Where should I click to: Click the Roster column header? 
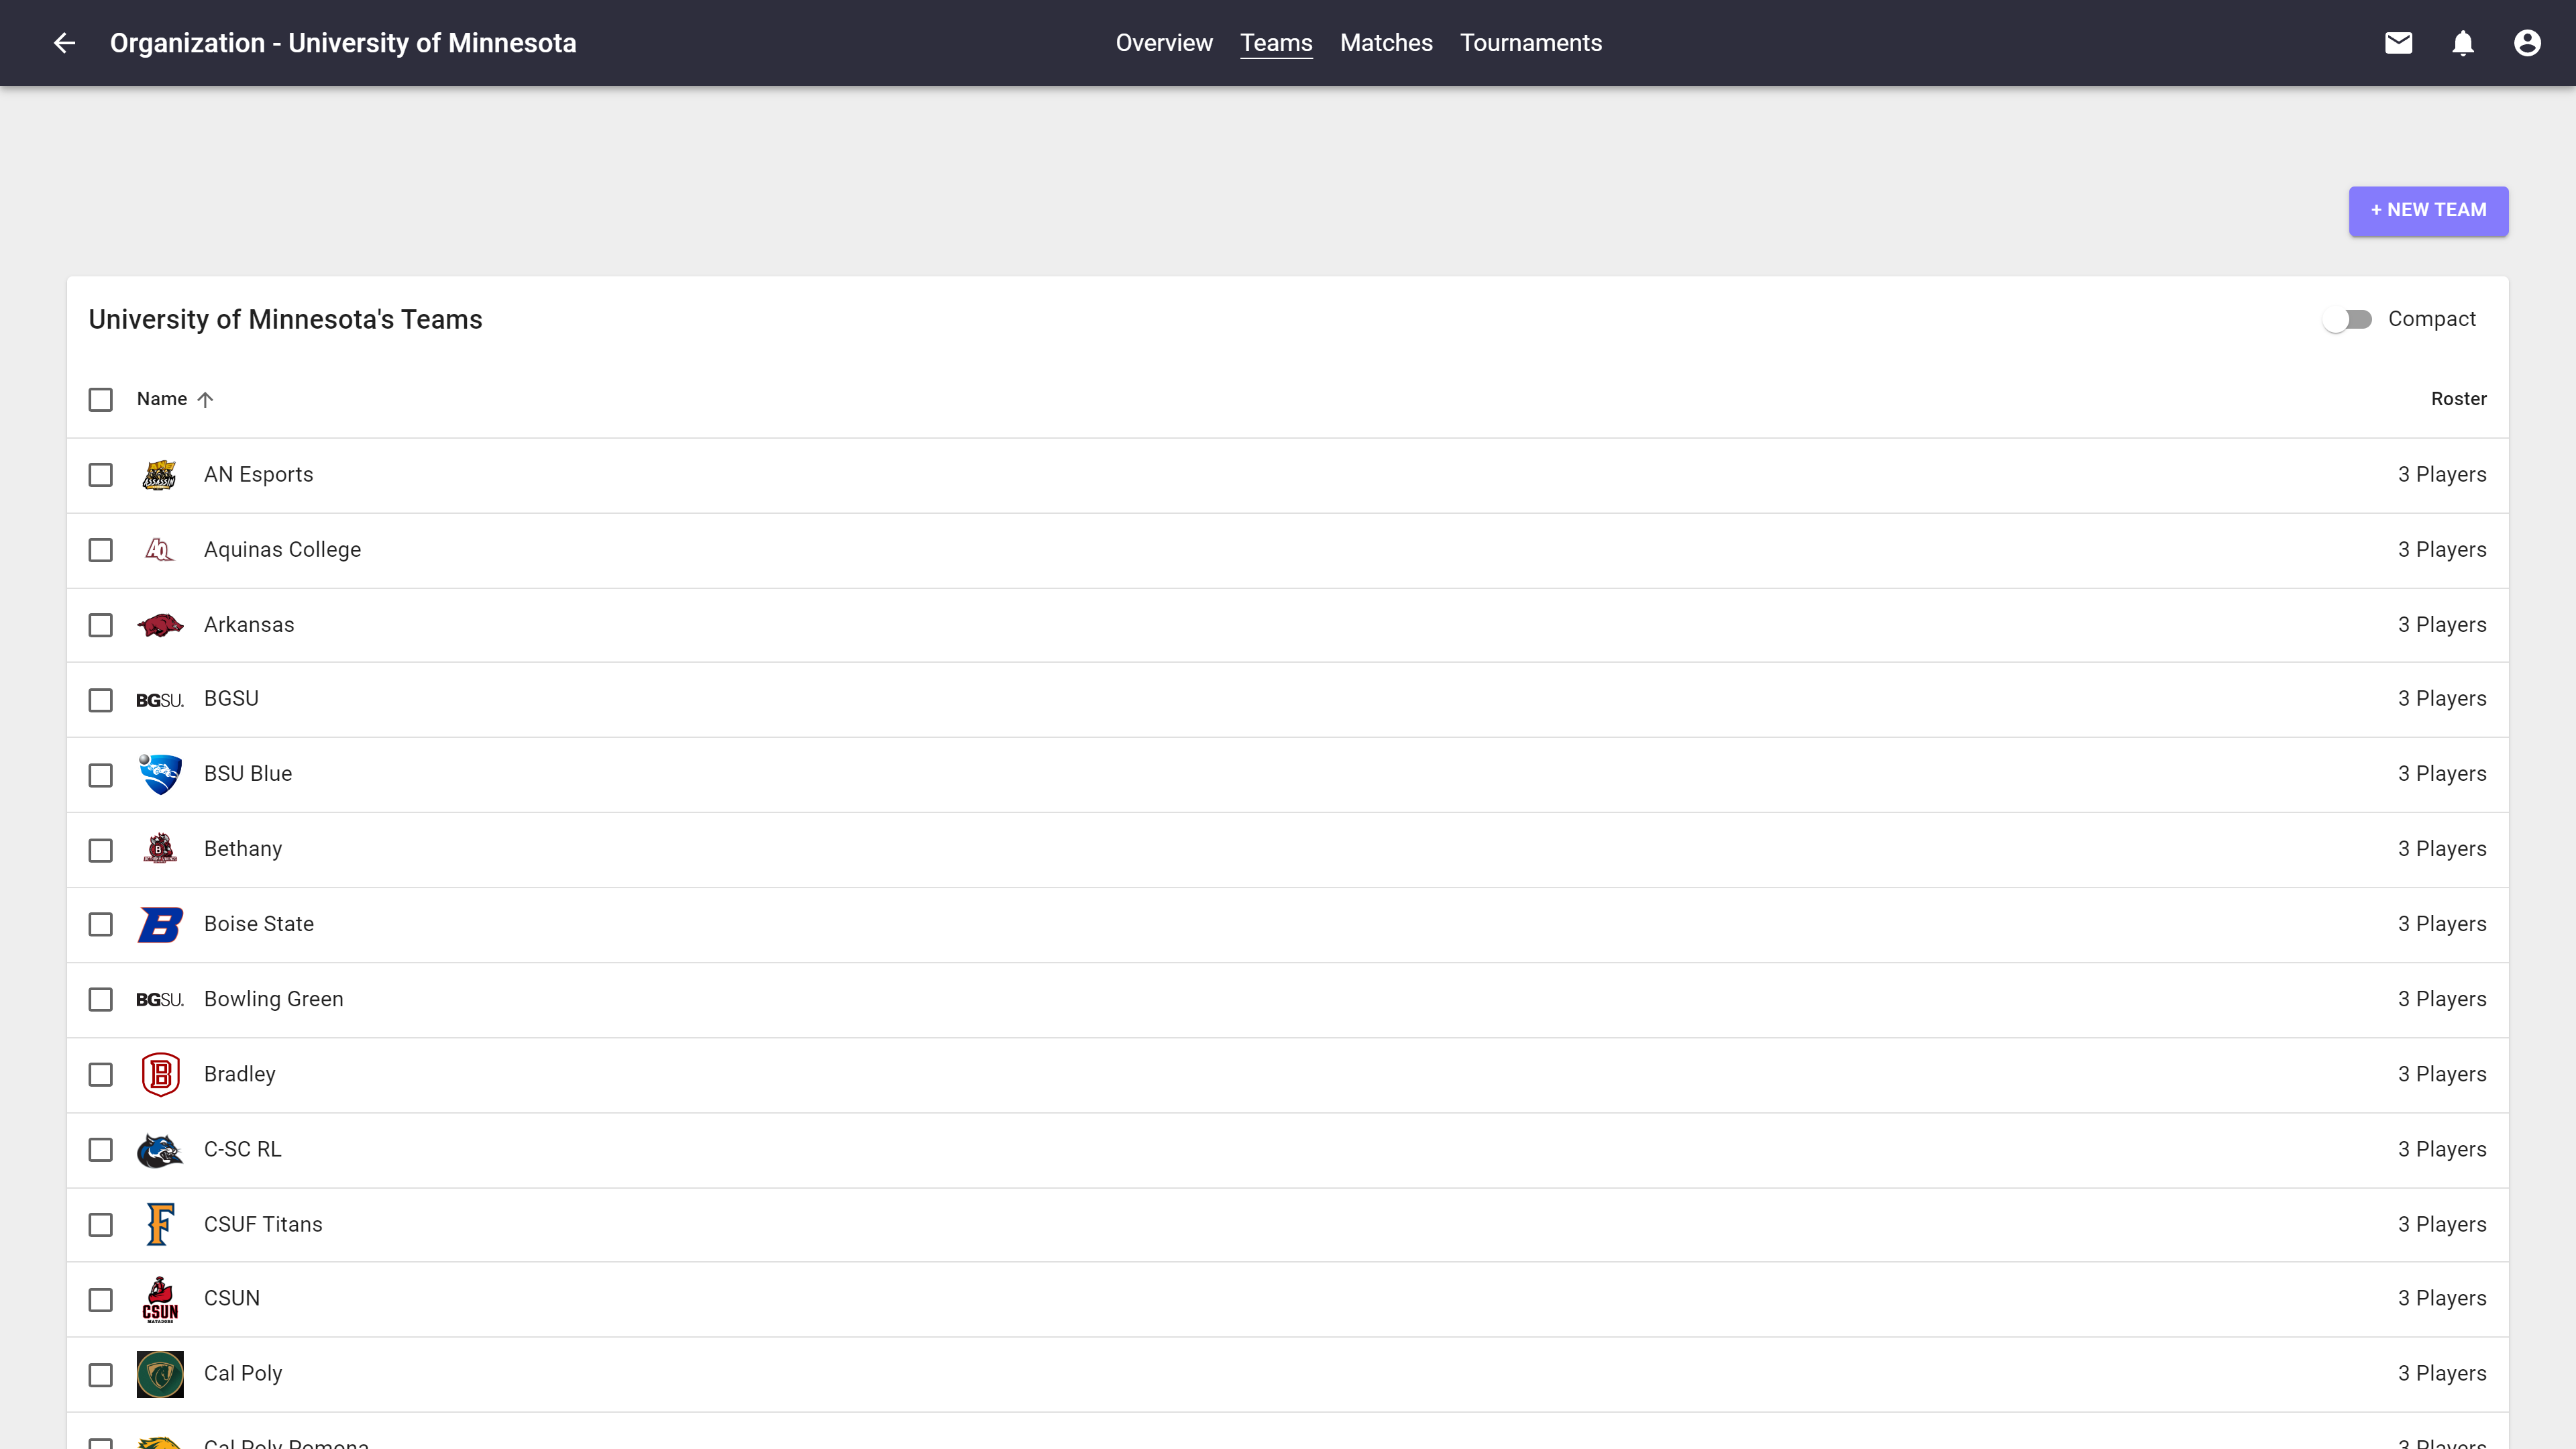(2458, 399)
